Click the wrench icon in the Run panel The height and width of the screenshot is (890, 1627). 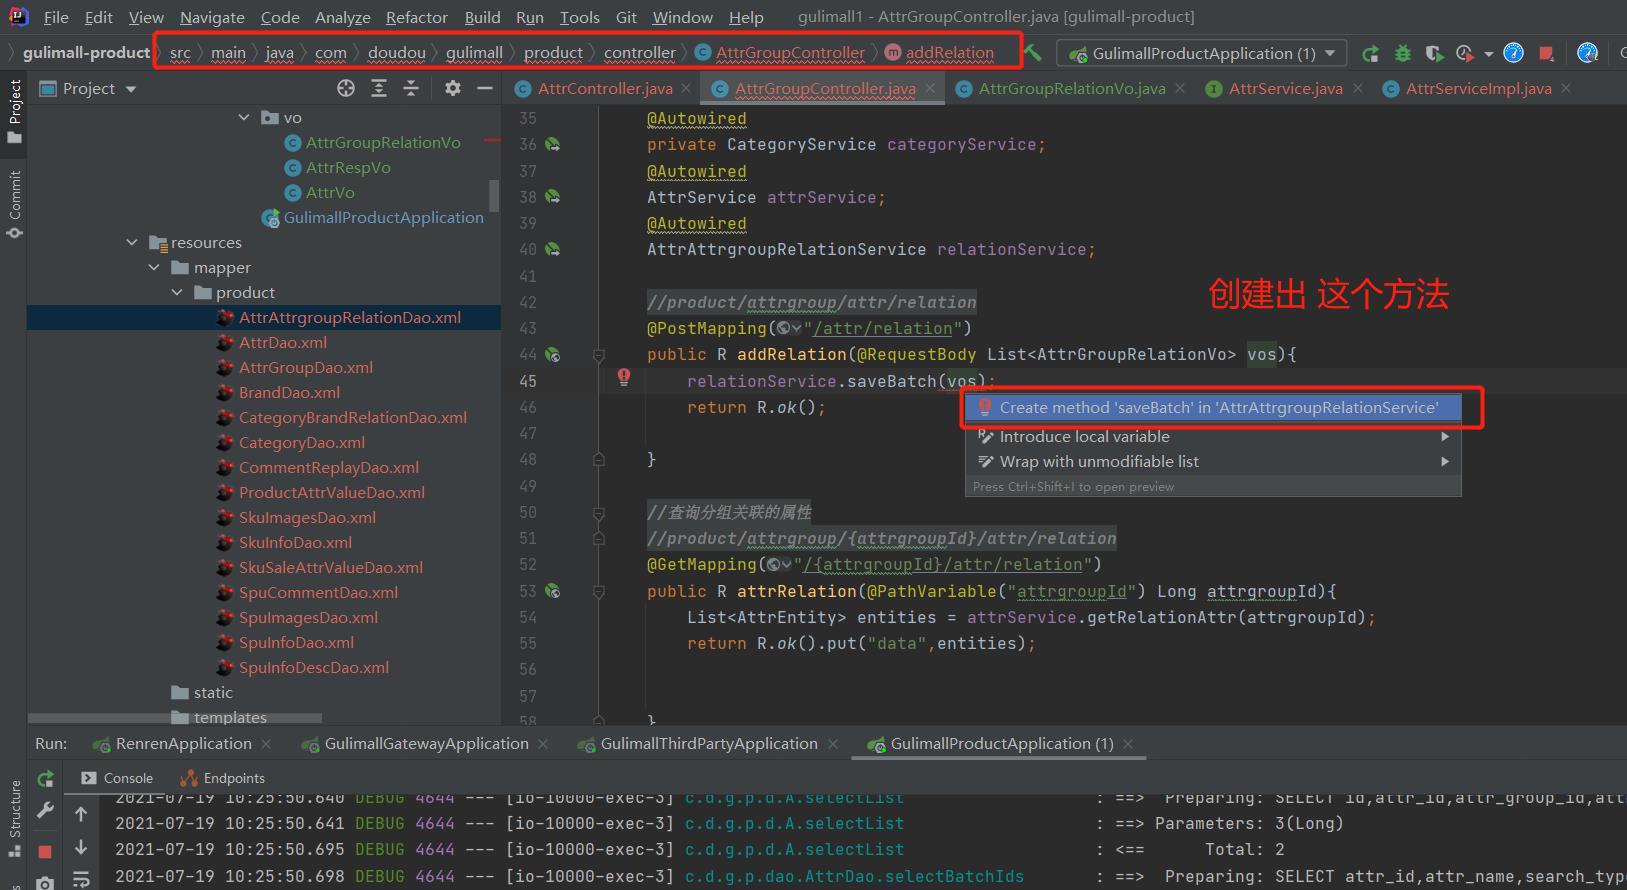45,811
